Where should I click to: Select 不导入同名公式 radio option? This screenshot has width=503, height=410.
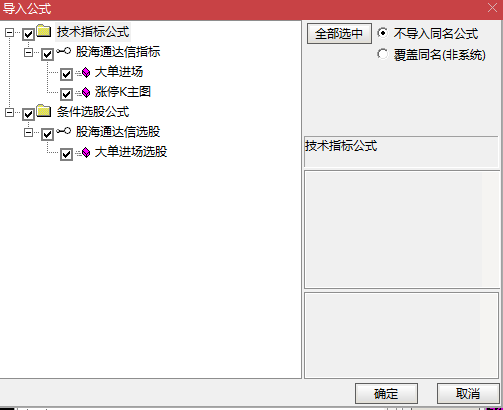click(383, 33)
